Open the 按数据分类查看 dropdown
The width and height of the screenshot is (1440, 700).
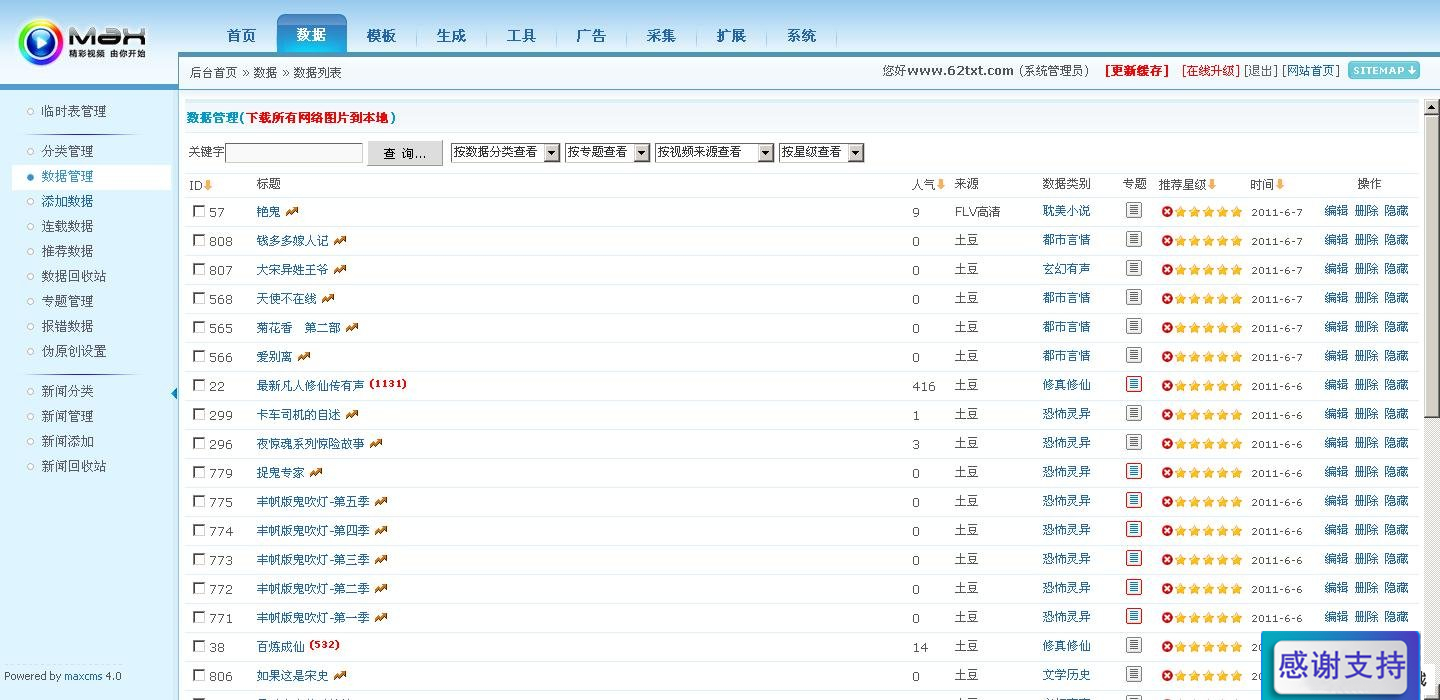[505, 152]
